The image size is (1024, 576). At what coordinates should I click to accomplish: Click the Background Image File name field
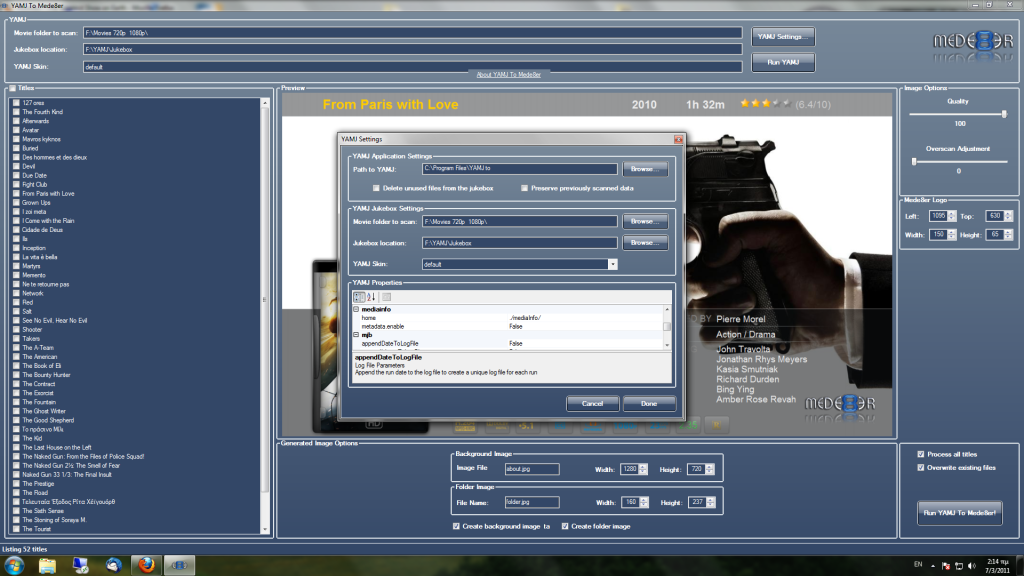532,468
